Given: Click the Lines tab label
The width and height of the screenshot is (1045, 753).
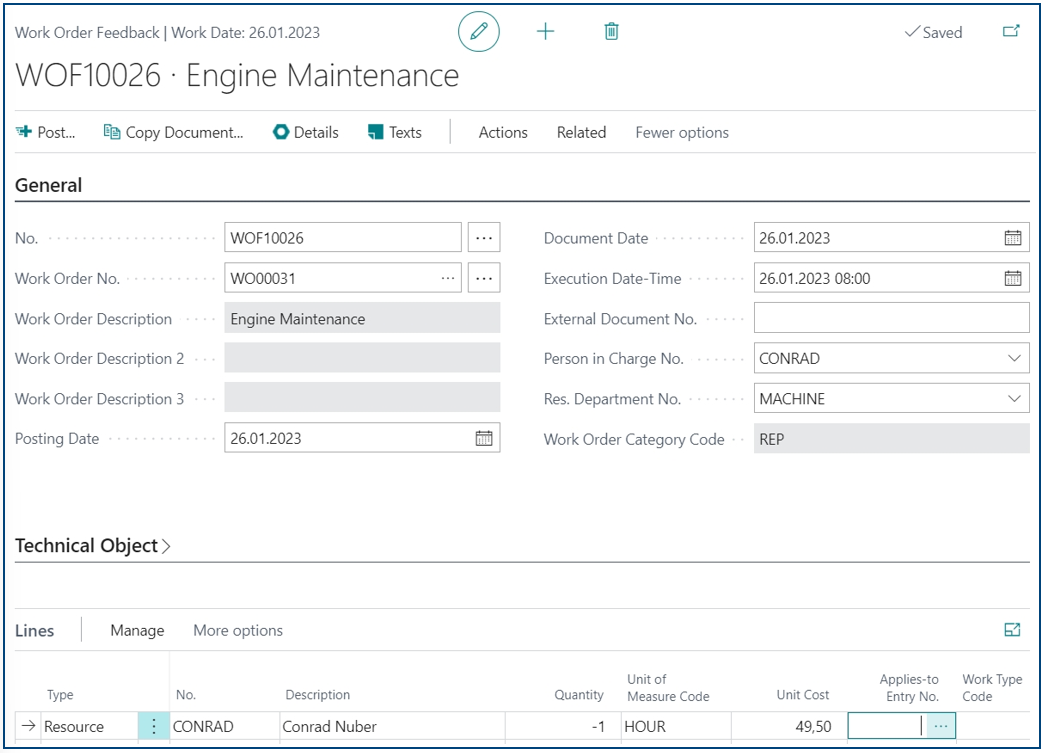Looking at the screenshot, I should [x=35, y=630].
